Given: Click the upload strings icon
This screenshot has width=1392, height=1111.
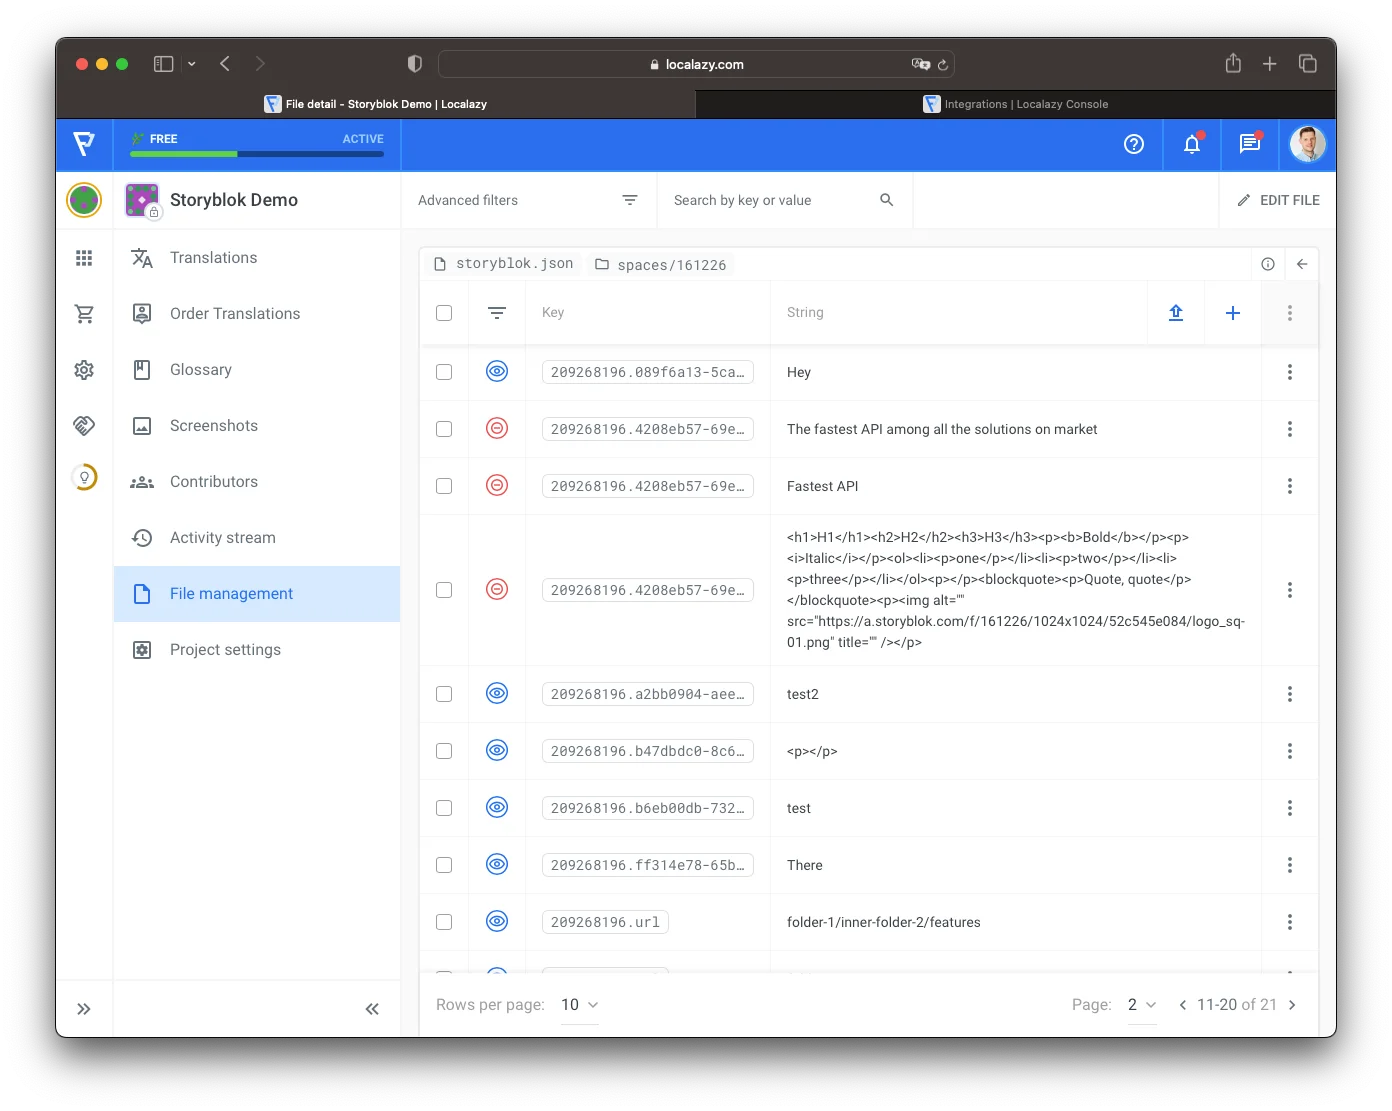Looking at the screenshot, I should pos(1176,313).
